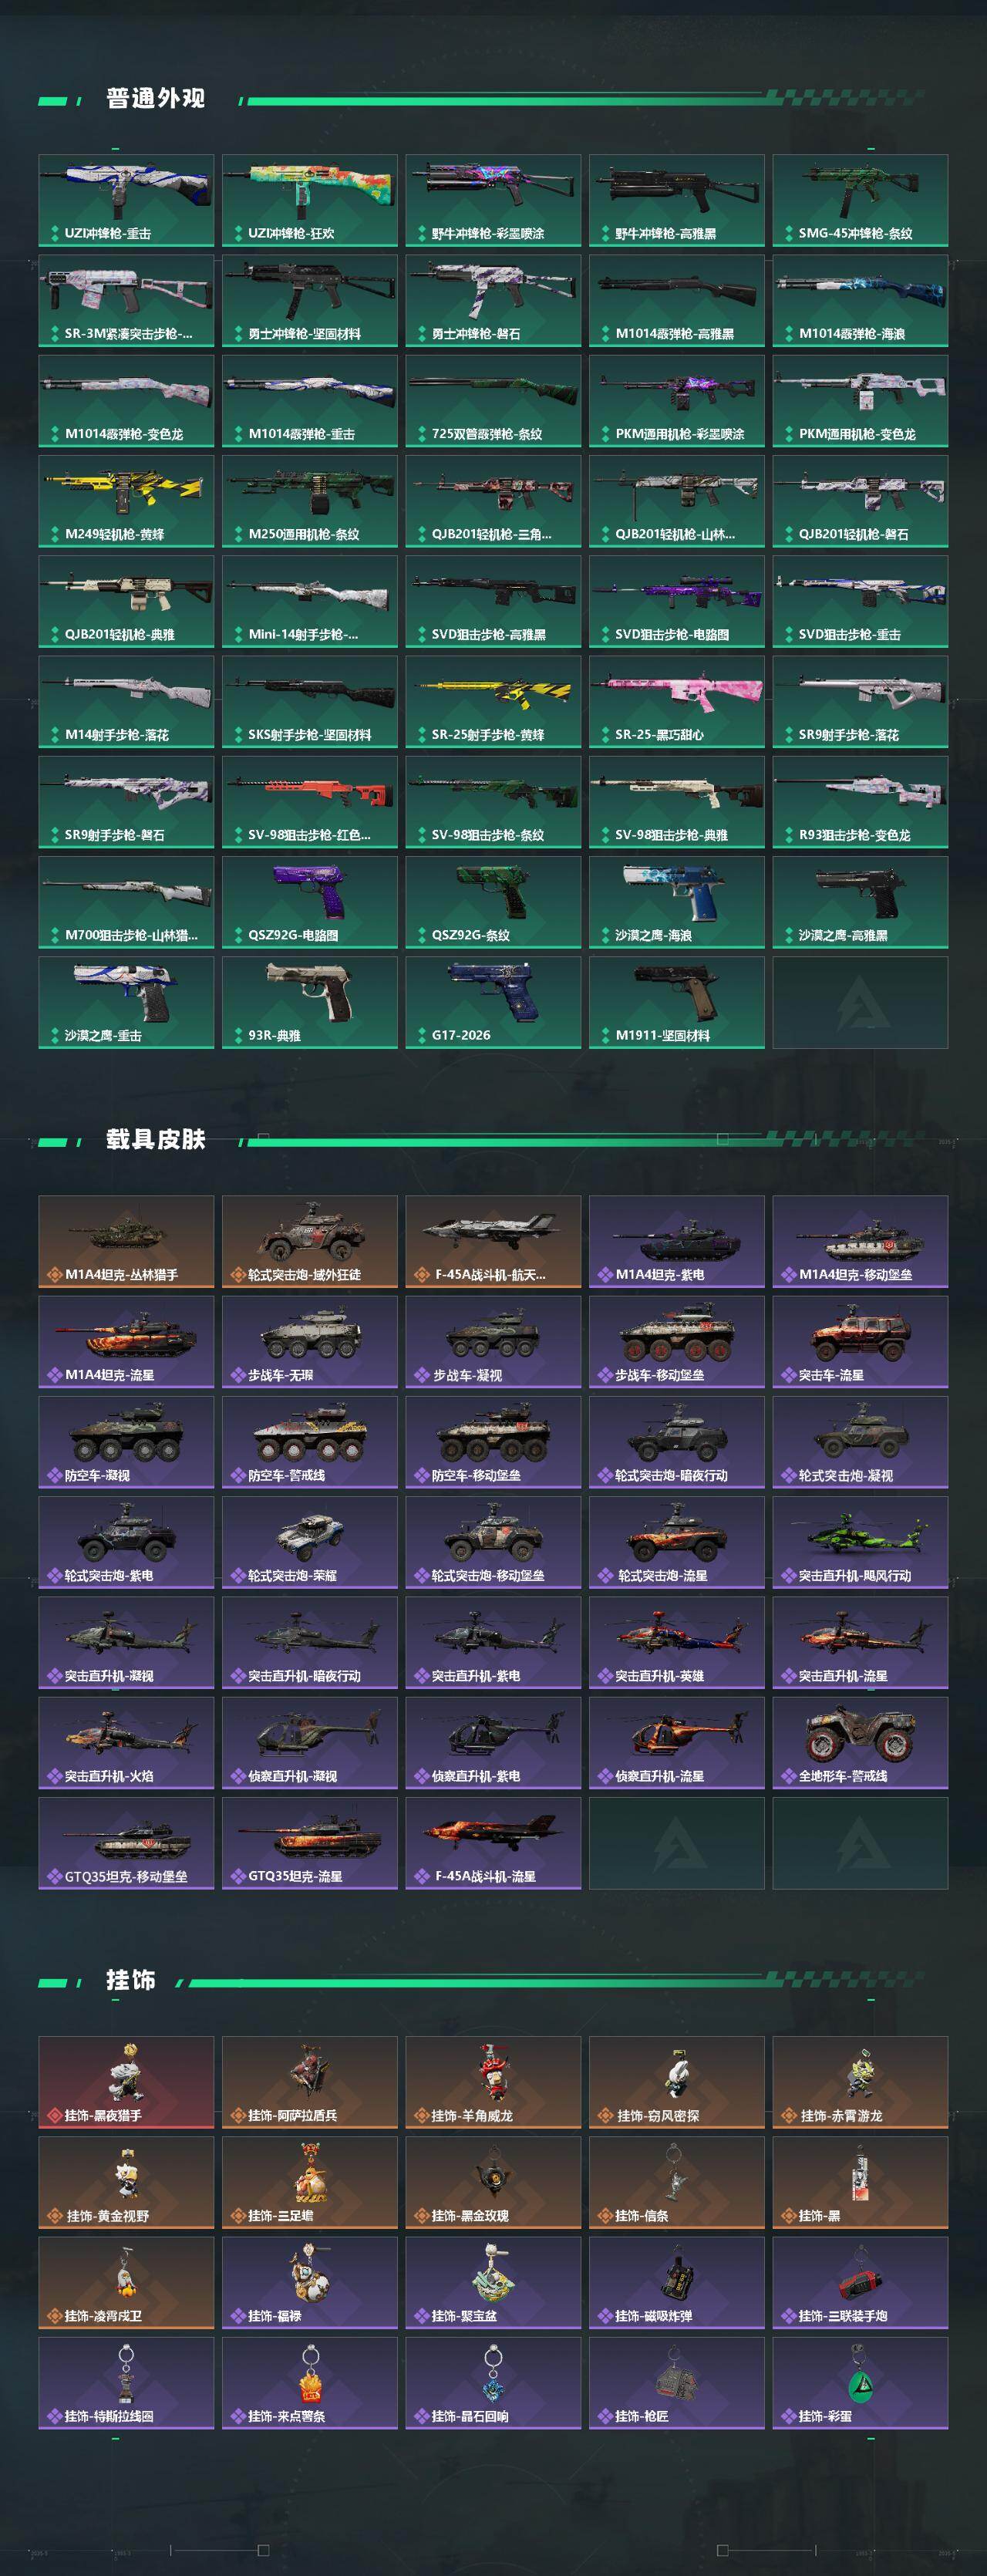Viewport: 987px width, 2576px height.
Task: Select the purple QSZ92G-电路图 pistol
Action: [310, 902]
